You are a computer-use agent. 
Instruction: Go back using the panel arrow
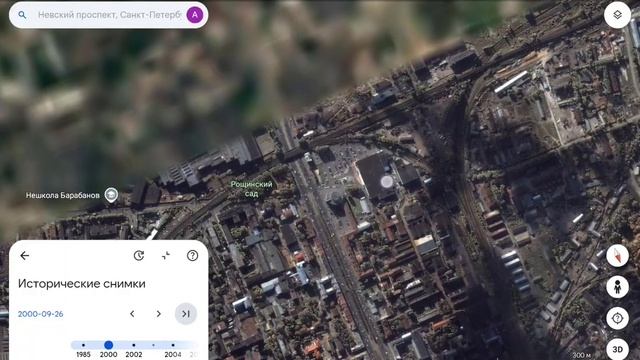click(24, 256)
